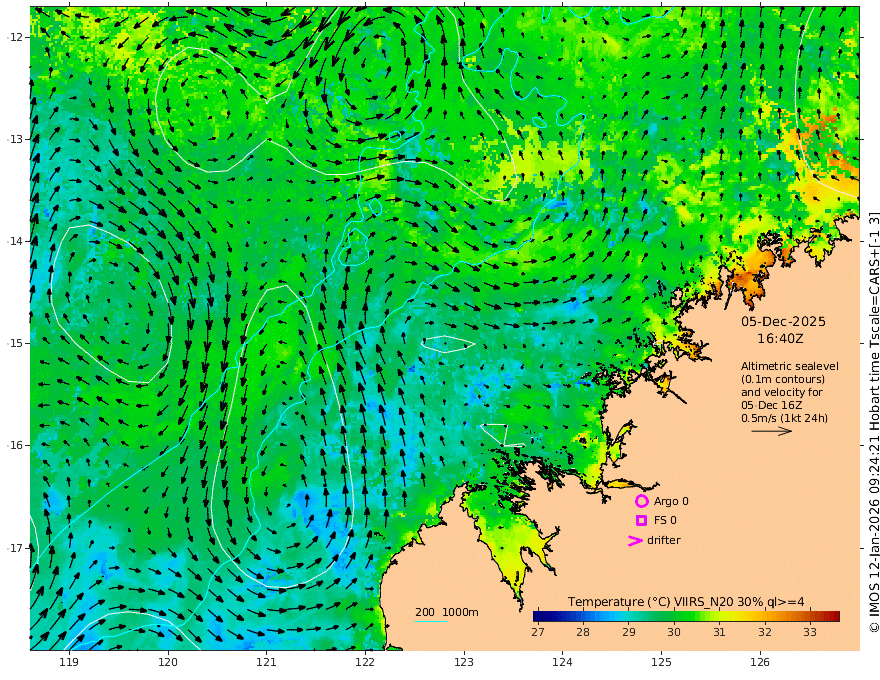The image size is (880, 680).
Task: Click the magenta Argo circle legend symbol
Action: 641,501
